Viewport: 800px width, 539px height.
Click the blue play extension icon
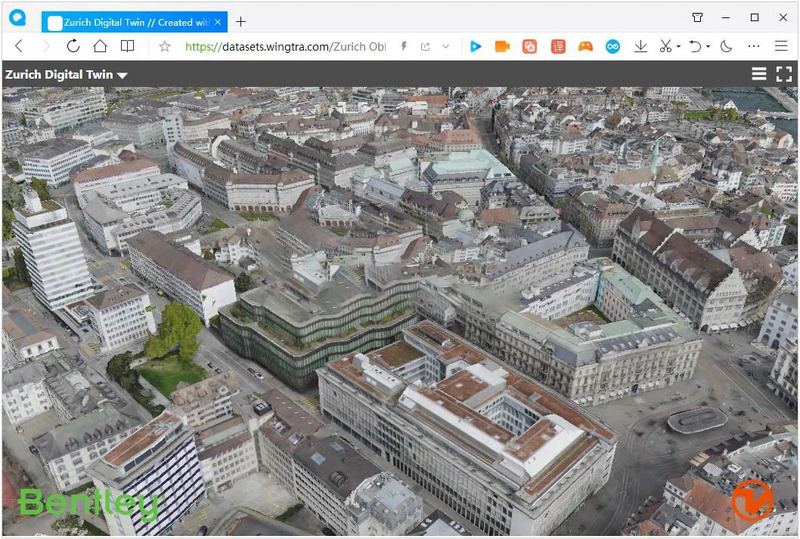pos(475,46)
